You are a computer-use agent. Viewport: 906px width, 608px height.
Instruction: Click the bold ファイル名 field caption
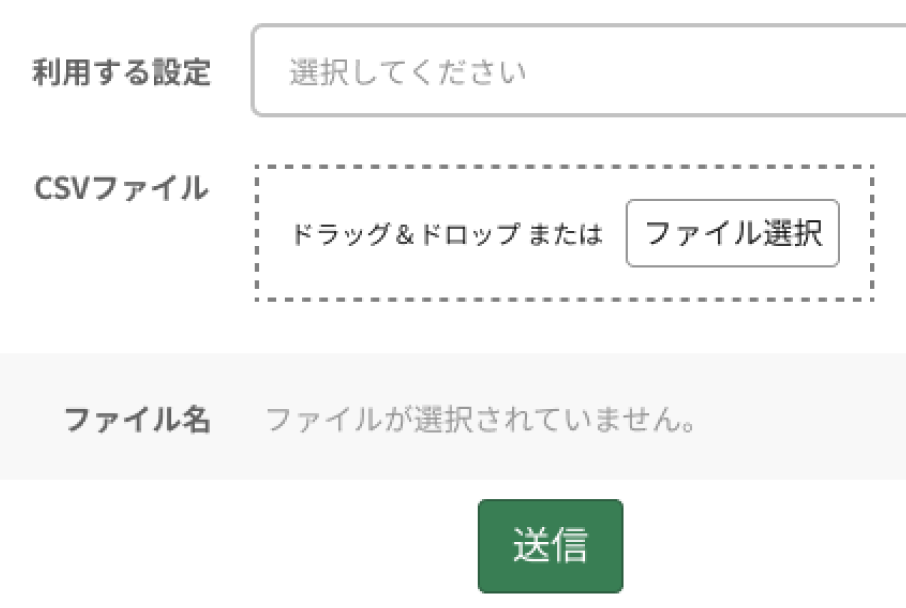coord(137,419)
